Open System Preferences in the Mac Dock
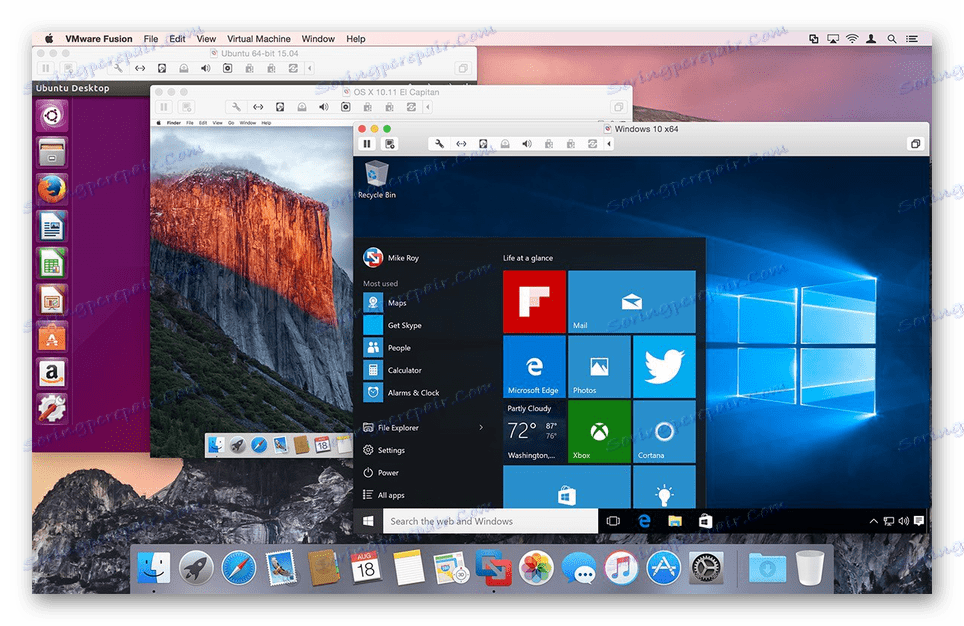The width and height of the screenshot is (964, 626). pos(706,568)
